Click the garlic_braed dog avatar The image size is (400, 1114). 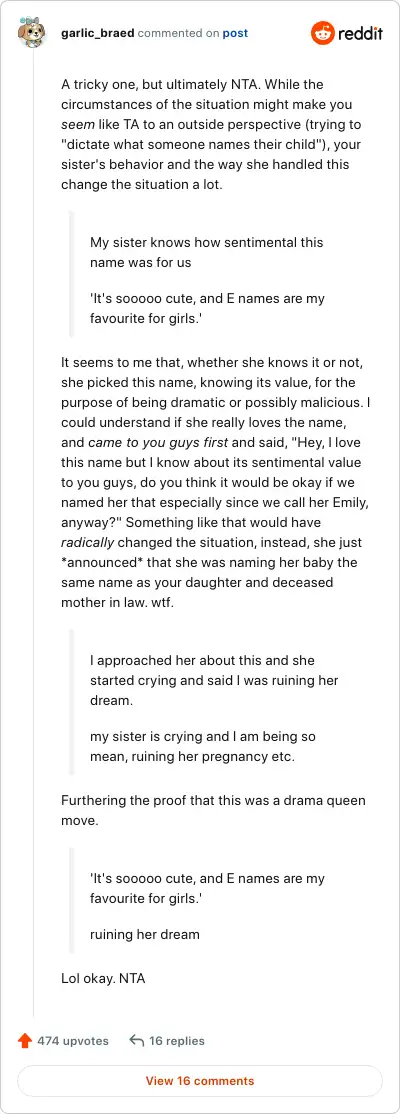(x=33, y=33)
